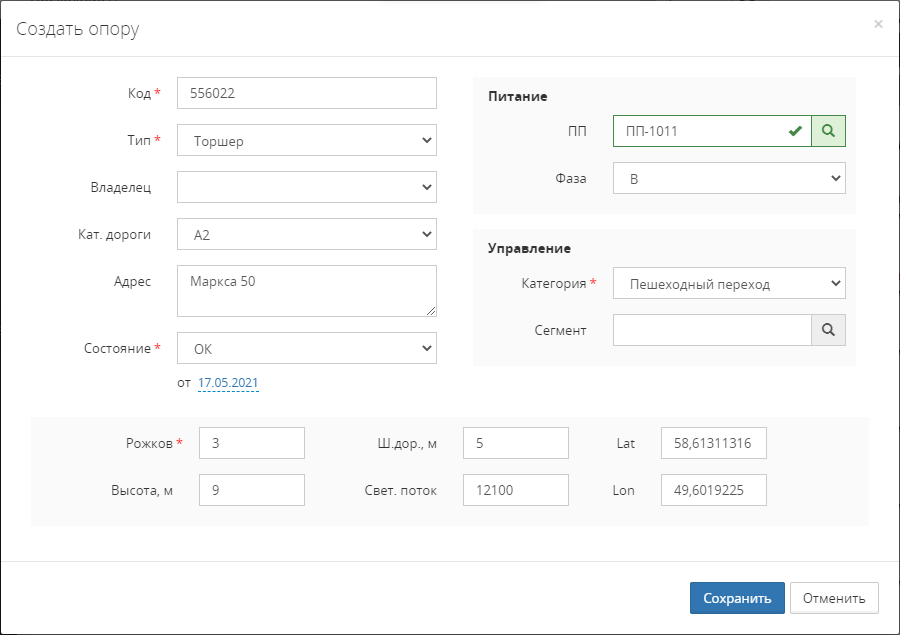Click the Сохранить button
The width and height of the screenshot is (900, 635).
click(x=737, y=598)
